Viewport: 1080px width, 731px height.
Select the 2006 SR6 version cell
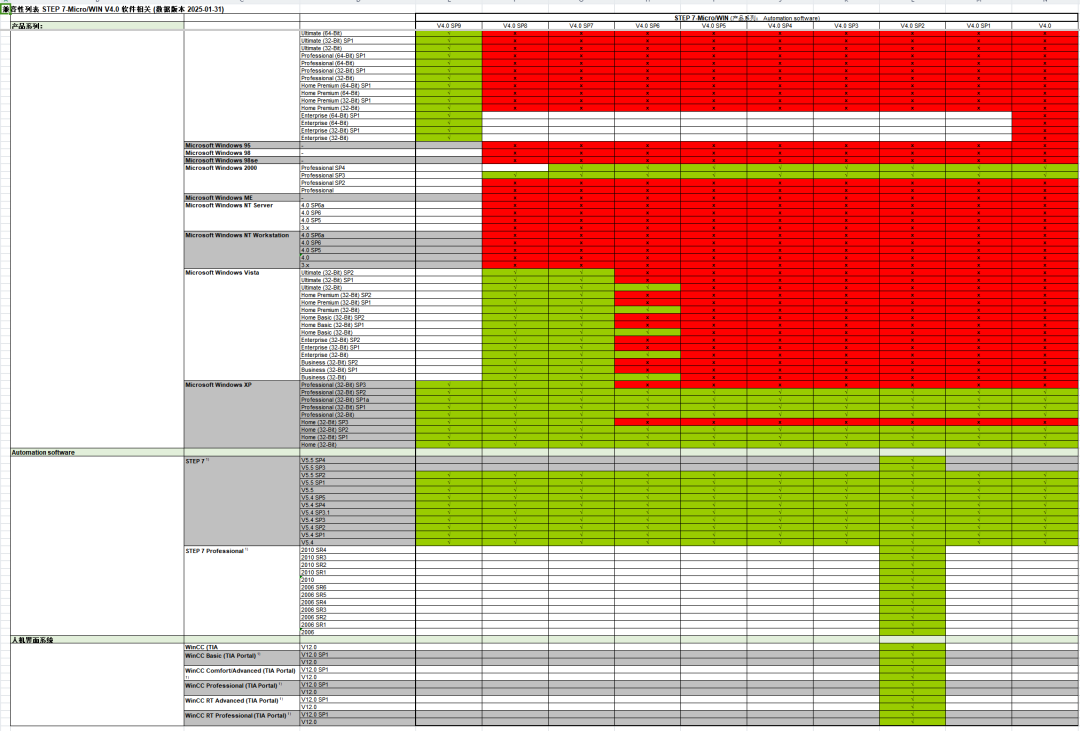pyautogui.click(x=357, y=588)
